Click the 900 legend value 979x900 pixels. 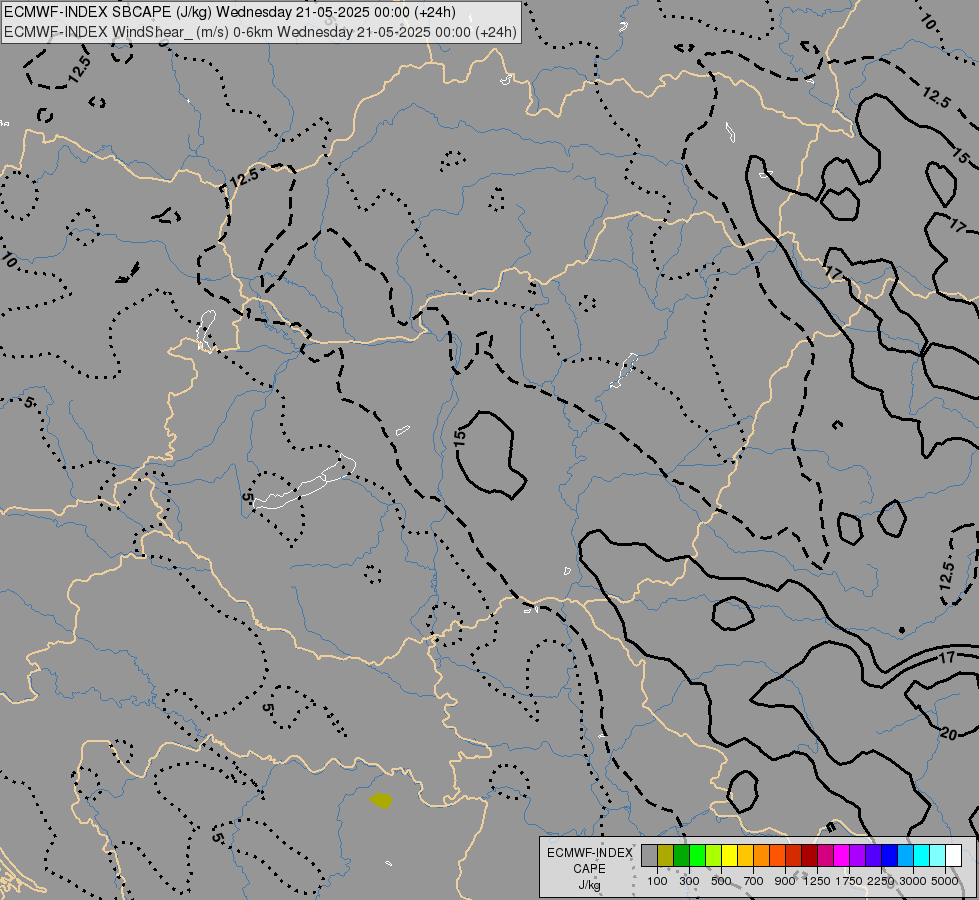(785, 881)
